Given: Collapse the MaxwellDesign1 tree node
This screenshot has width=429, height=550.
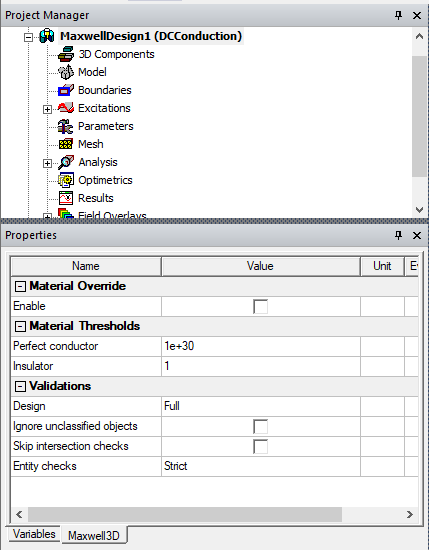Looking at the screenshot, I should (28, 37).
